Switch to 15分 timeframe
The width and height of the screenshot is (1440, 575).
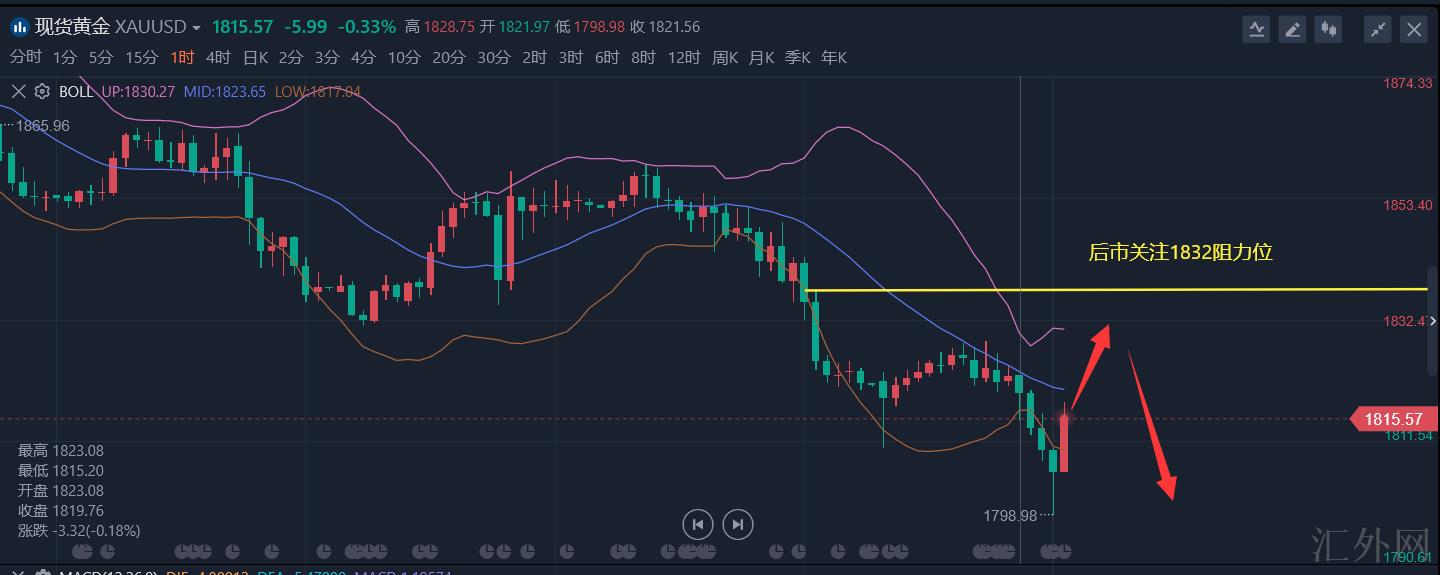(x=142, y=58)
